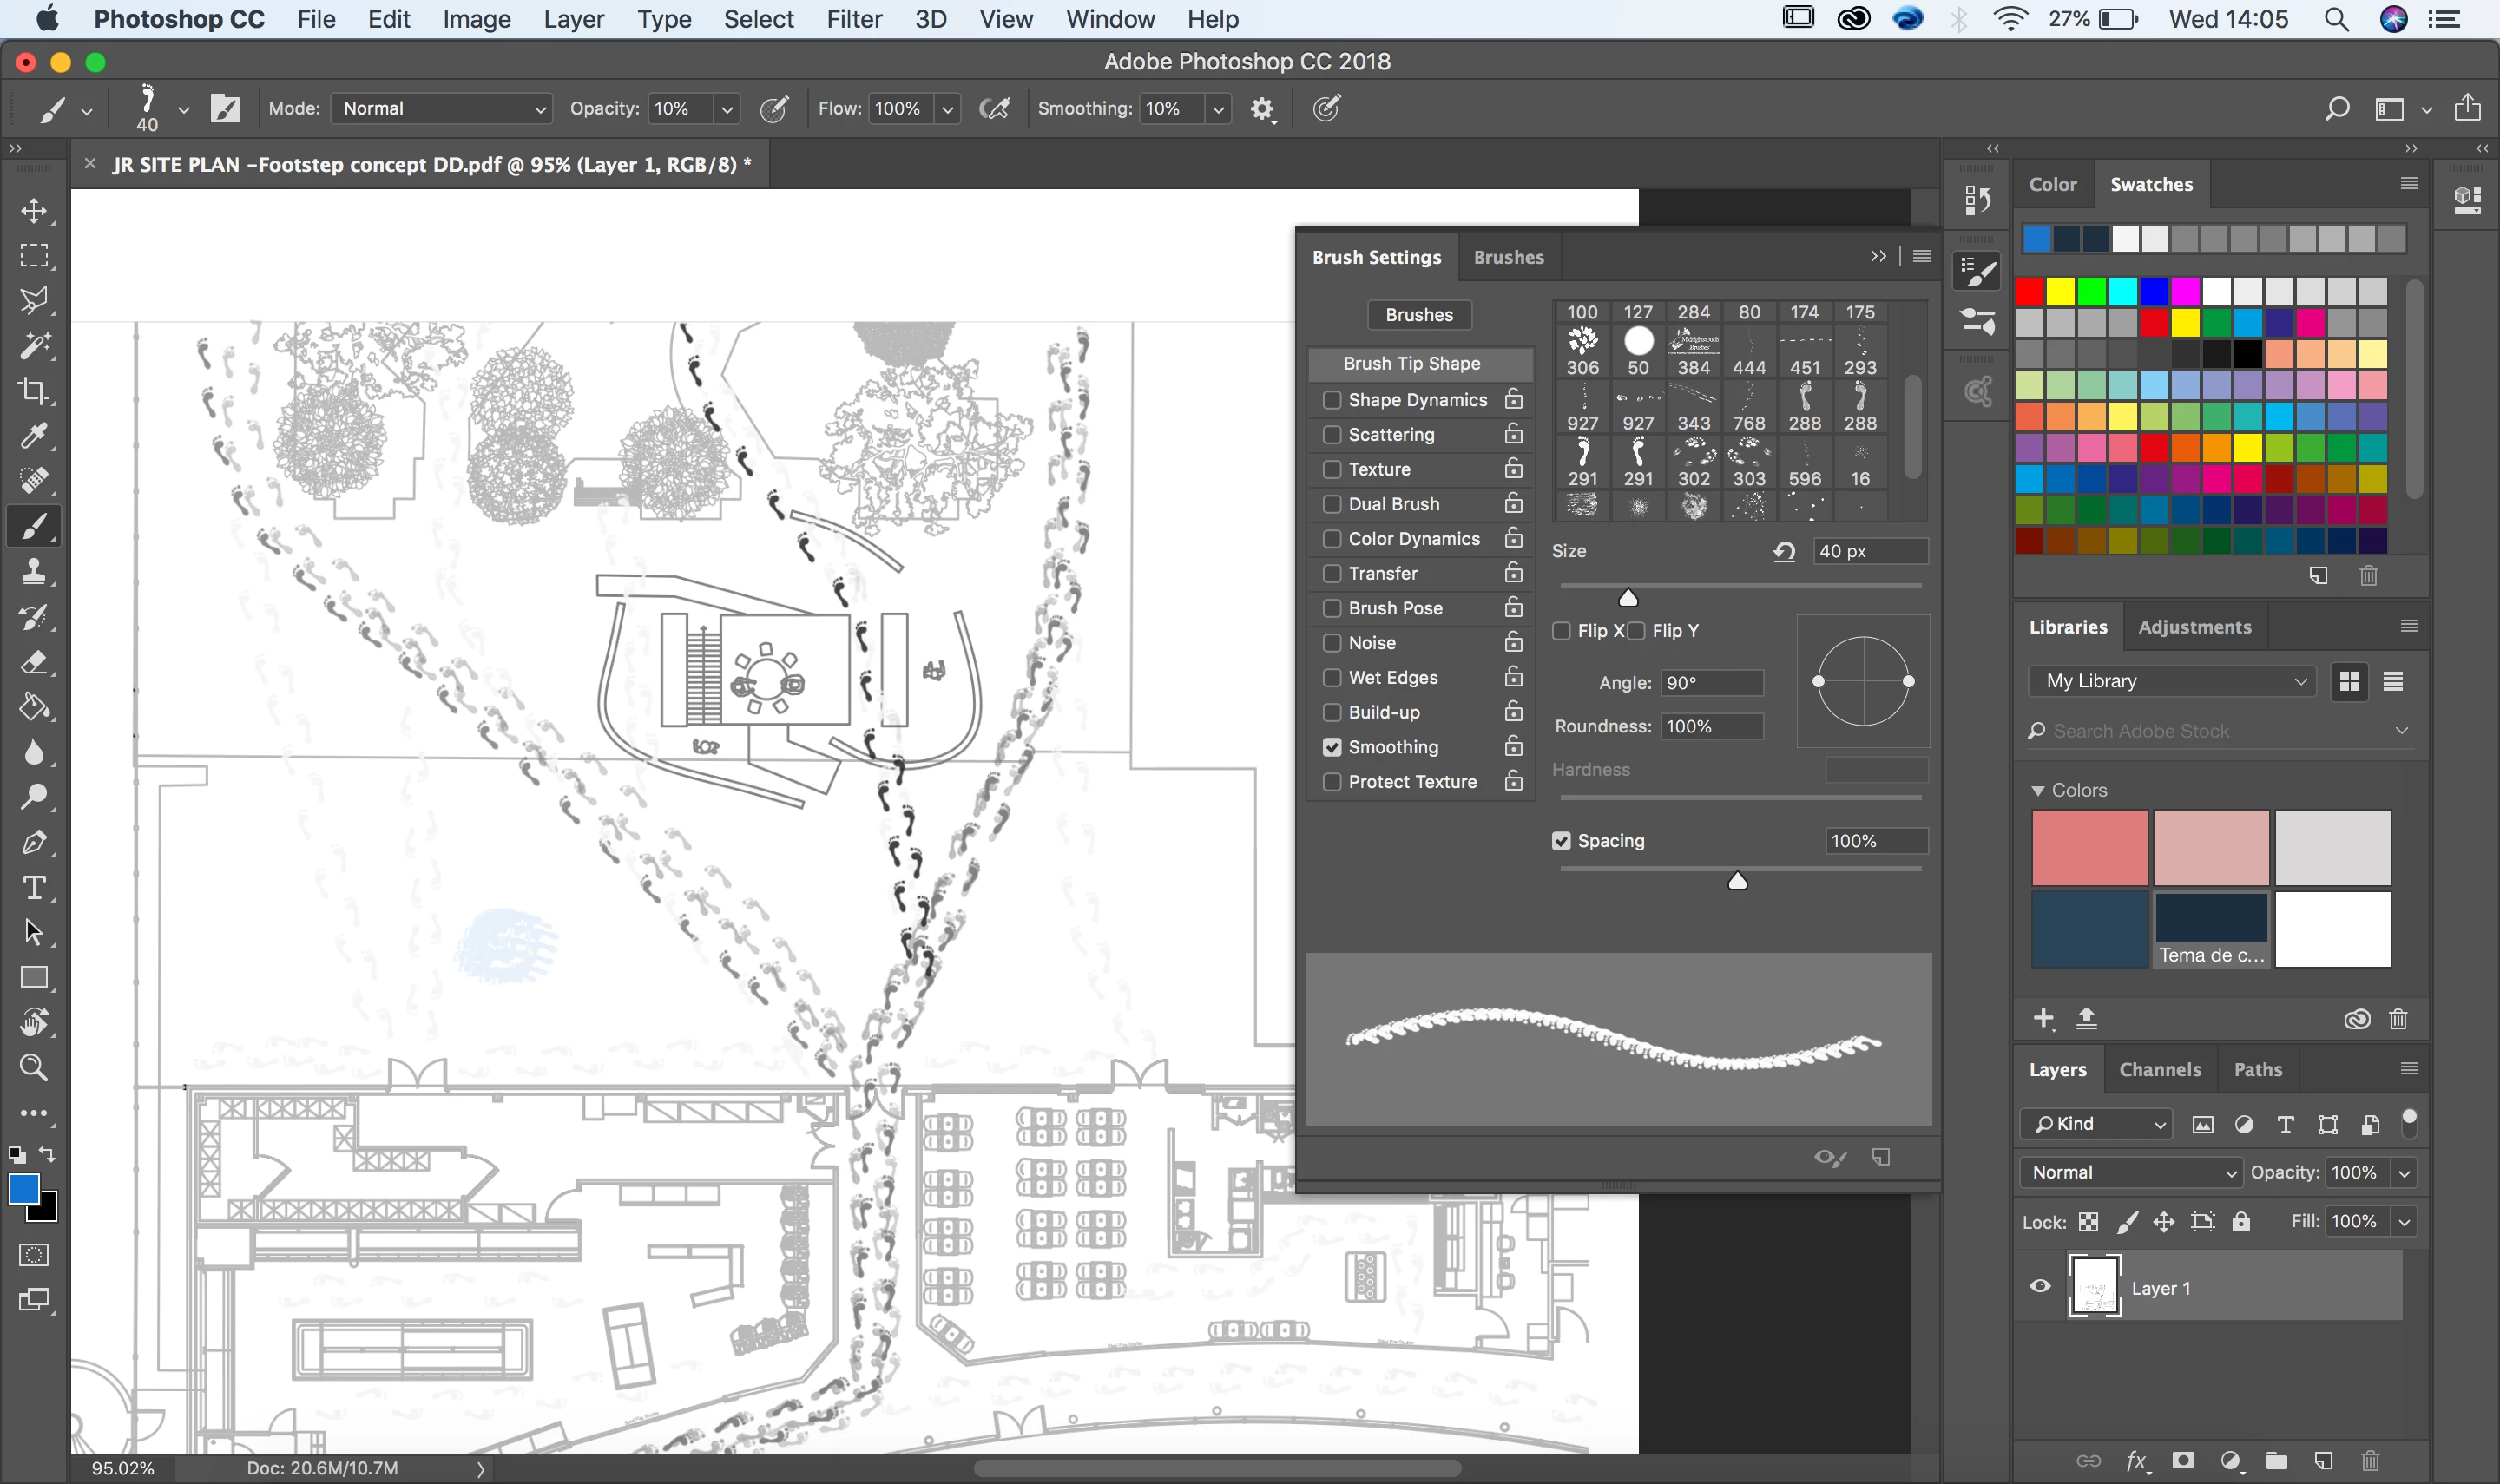Select the Eyedropper tool
Image resolution: width=2500 pixels, height=1484 pixels.
coord(34,436)
